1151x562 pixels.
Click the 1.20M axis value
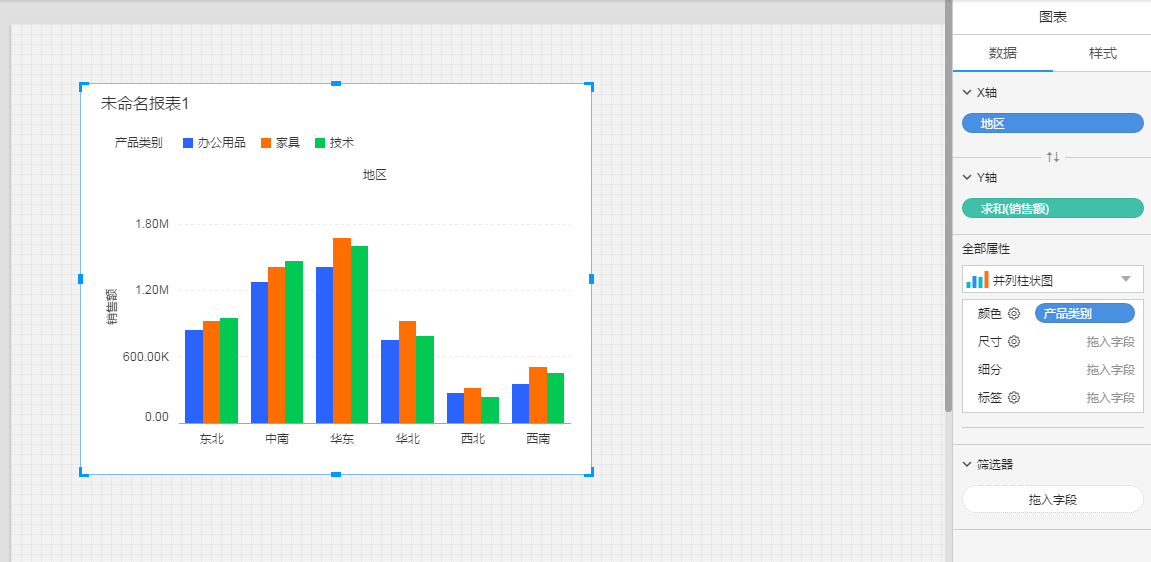coord(152,291)
